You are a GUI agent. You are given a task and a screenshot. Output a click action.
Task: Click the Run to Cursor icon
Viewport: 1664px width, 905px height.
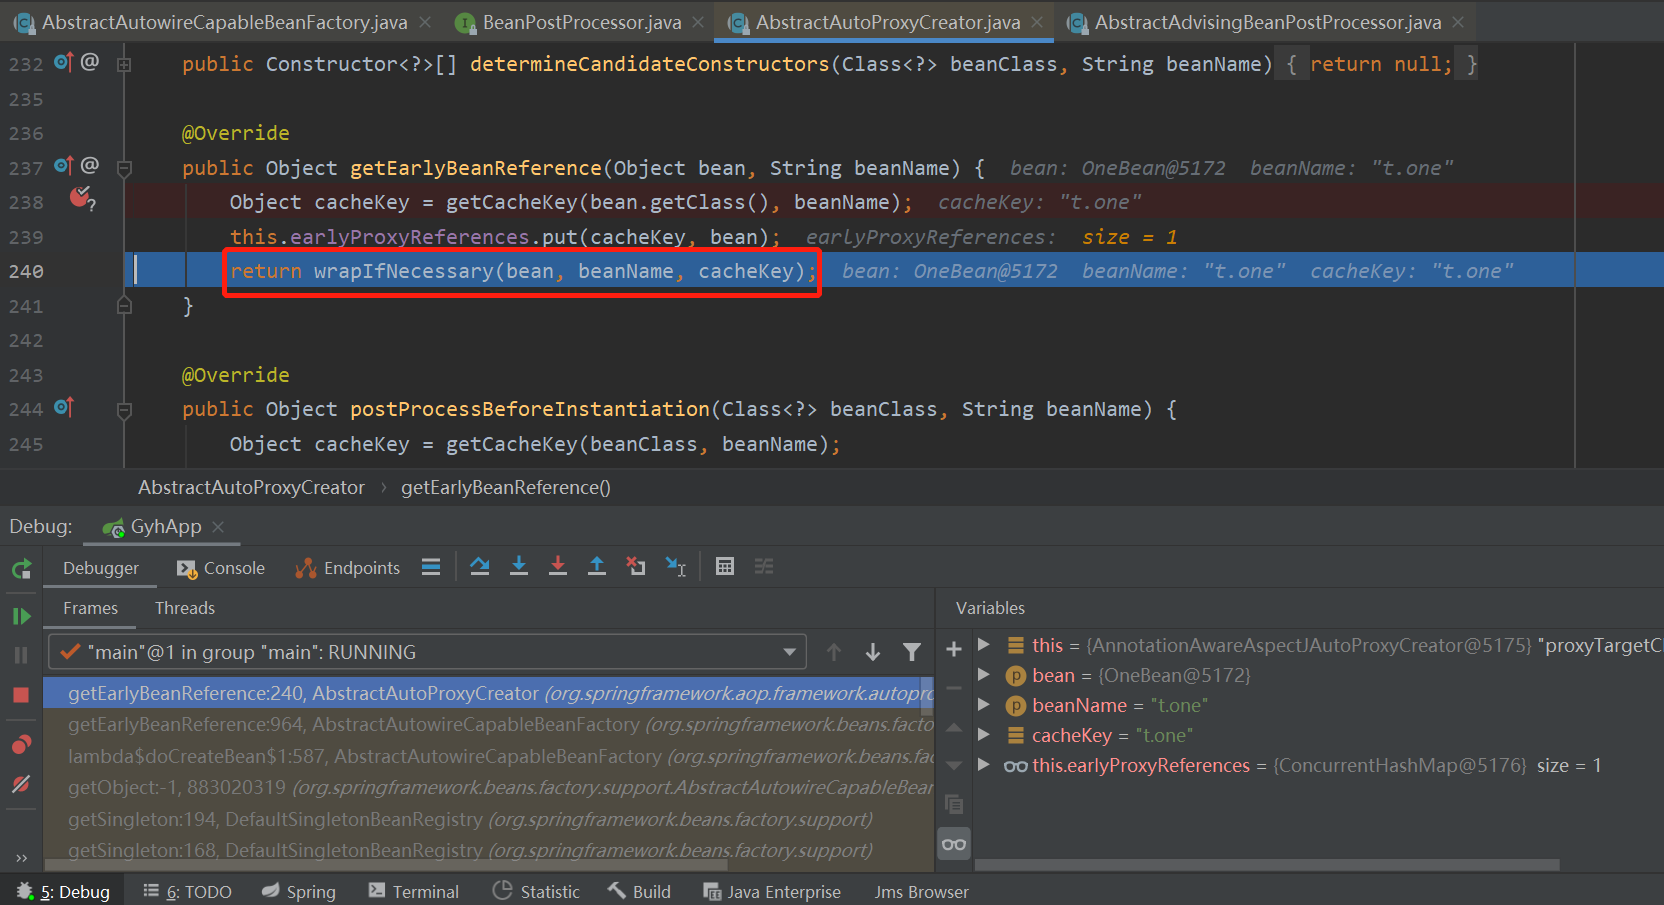point(676,566)
